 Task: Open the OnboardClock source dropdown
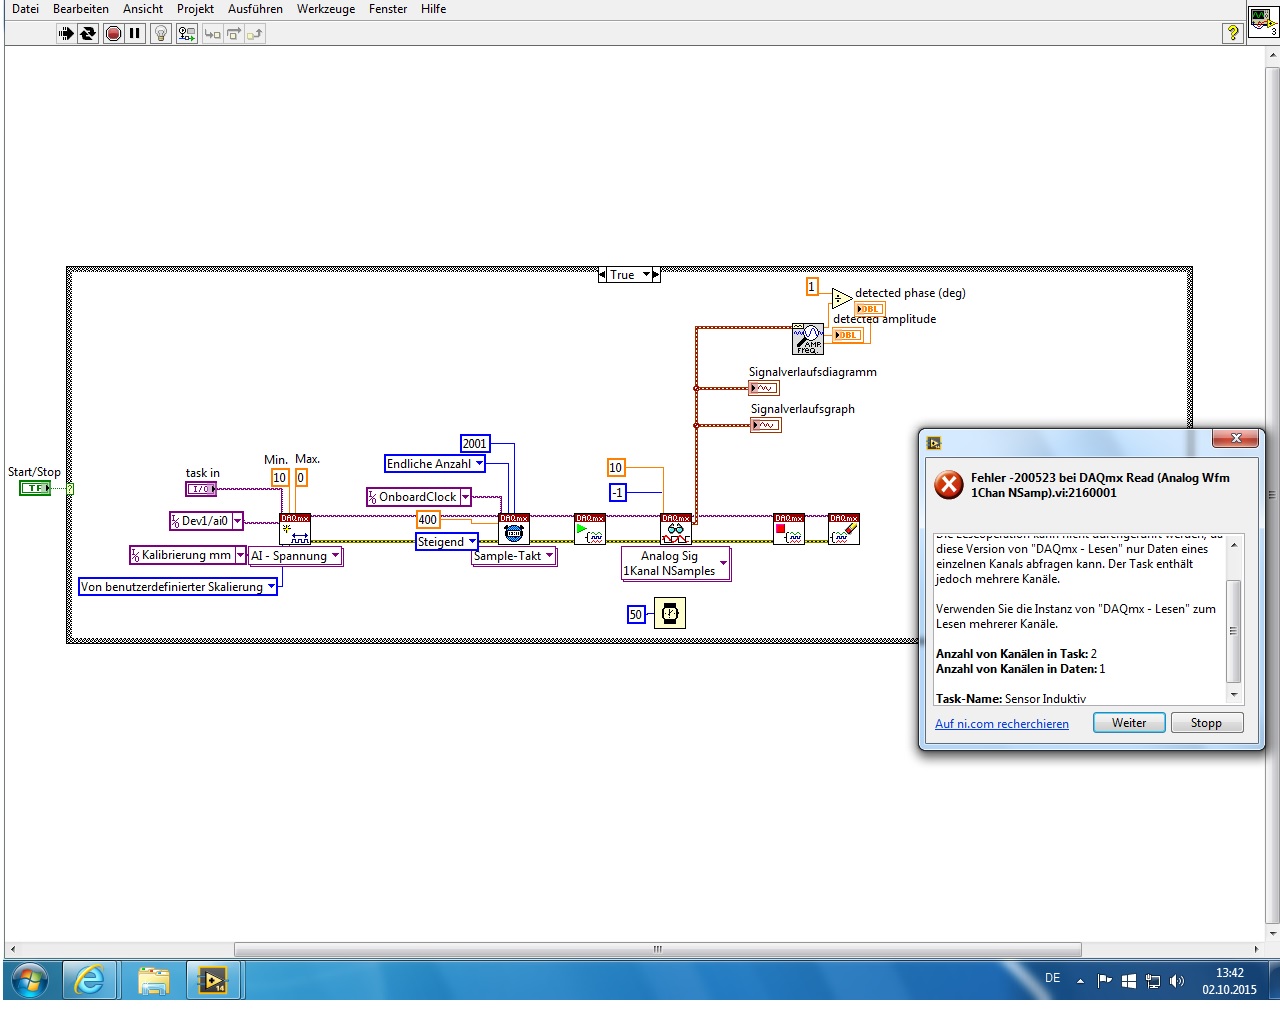pyautogui.click(x=465, y=497)
